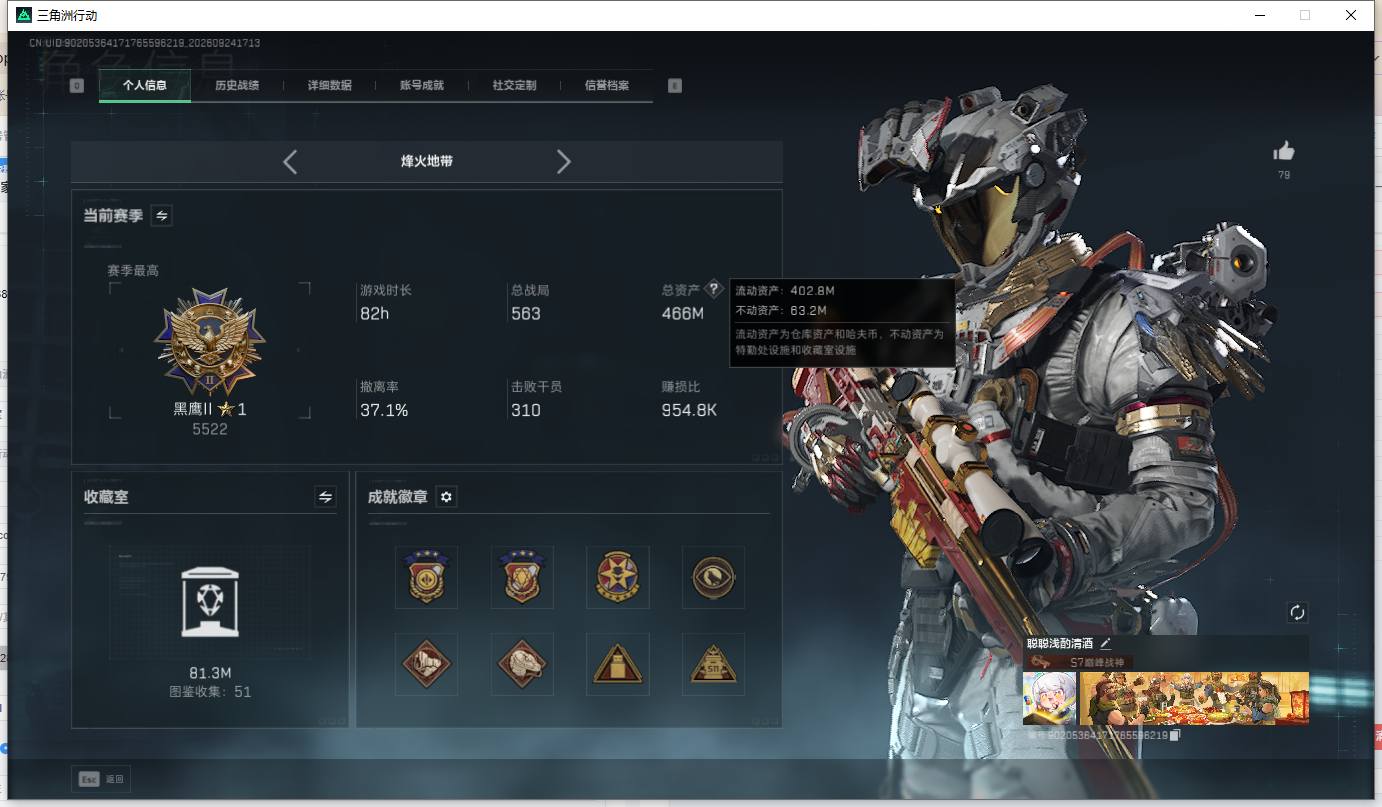1382x807 pixels.
Task: Click the rank score 5522
Action: pos(210,429)
